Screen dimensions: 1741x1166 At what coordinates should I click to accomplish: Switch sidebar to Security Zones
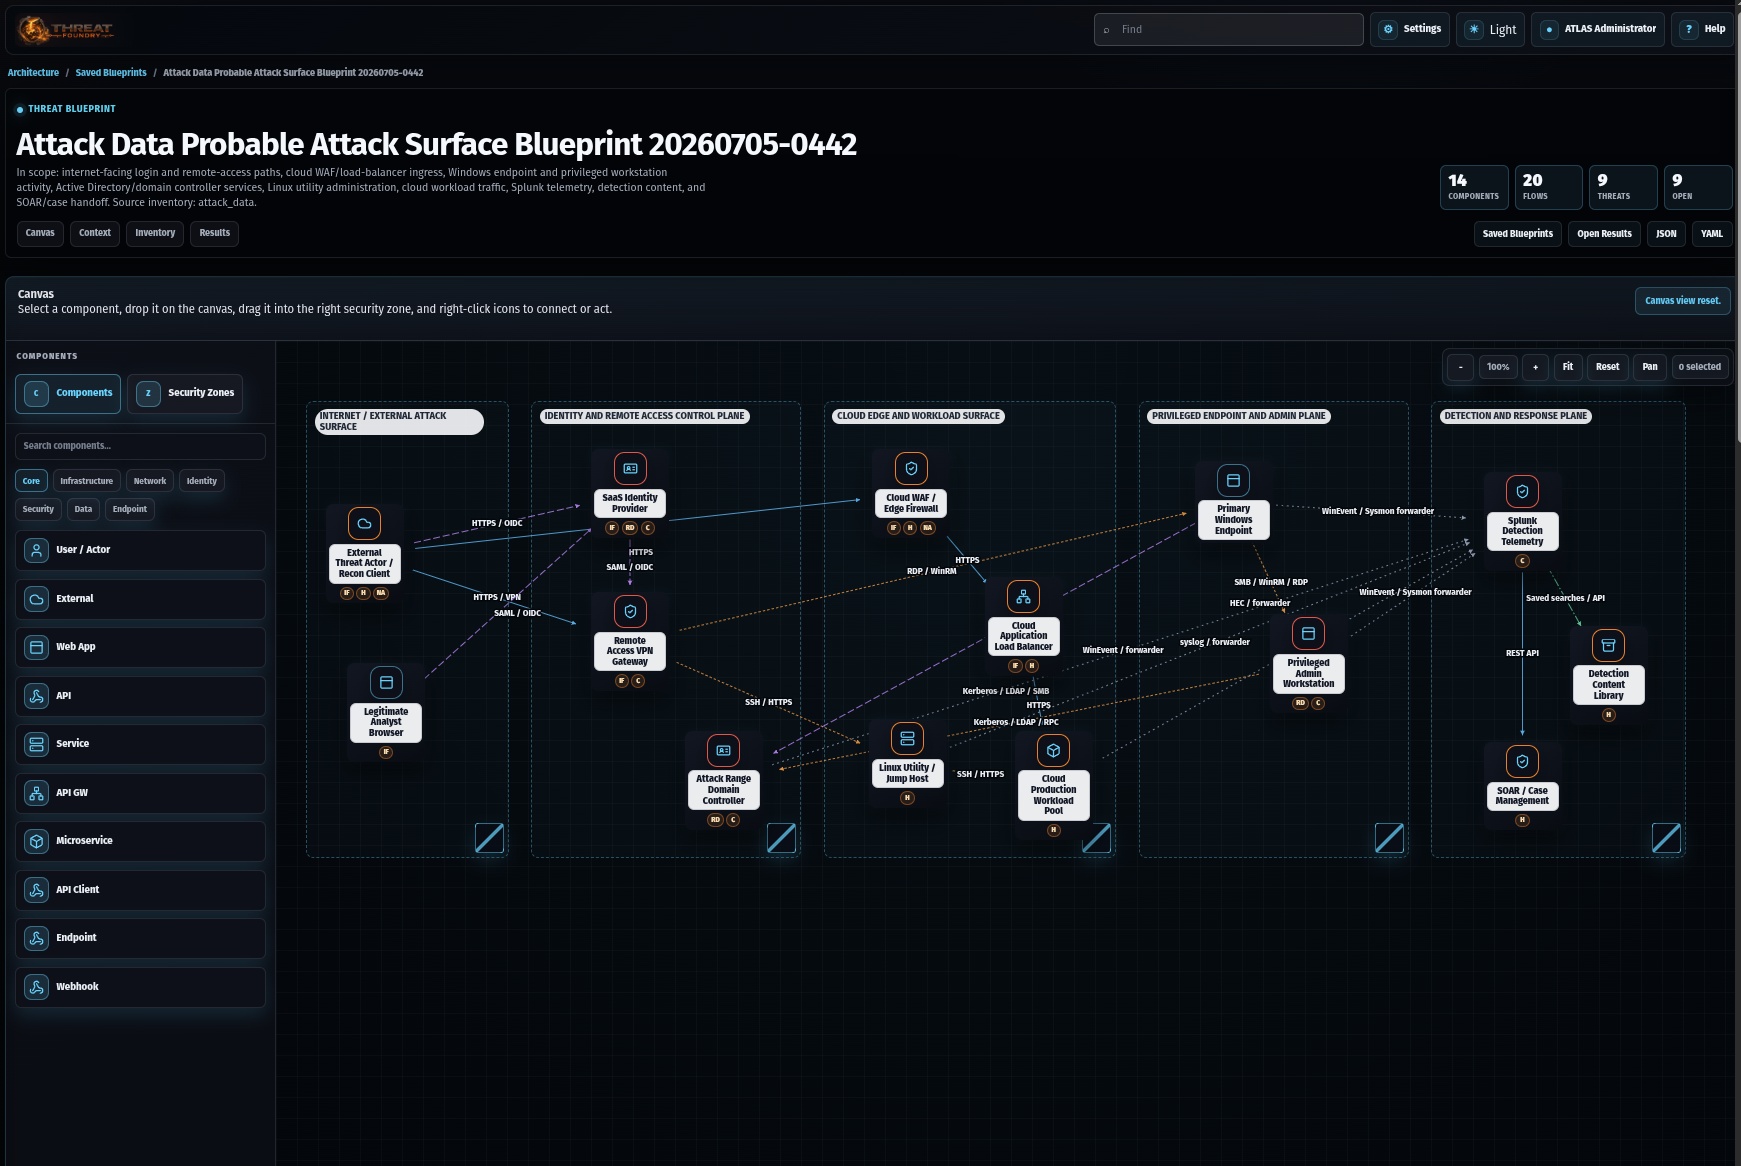[x=185, y=393]
